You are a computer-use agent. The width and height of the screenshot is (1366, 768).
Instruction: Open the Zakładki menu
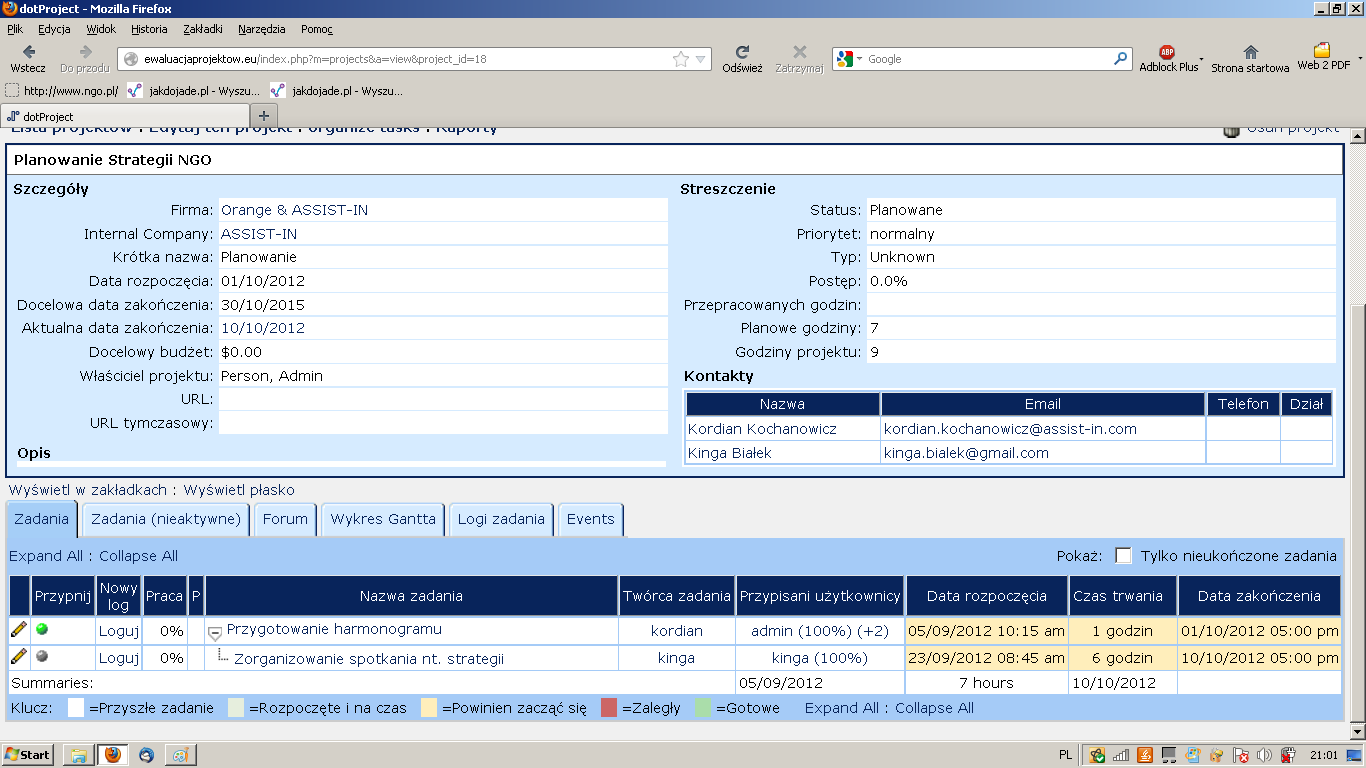point(203,29)
